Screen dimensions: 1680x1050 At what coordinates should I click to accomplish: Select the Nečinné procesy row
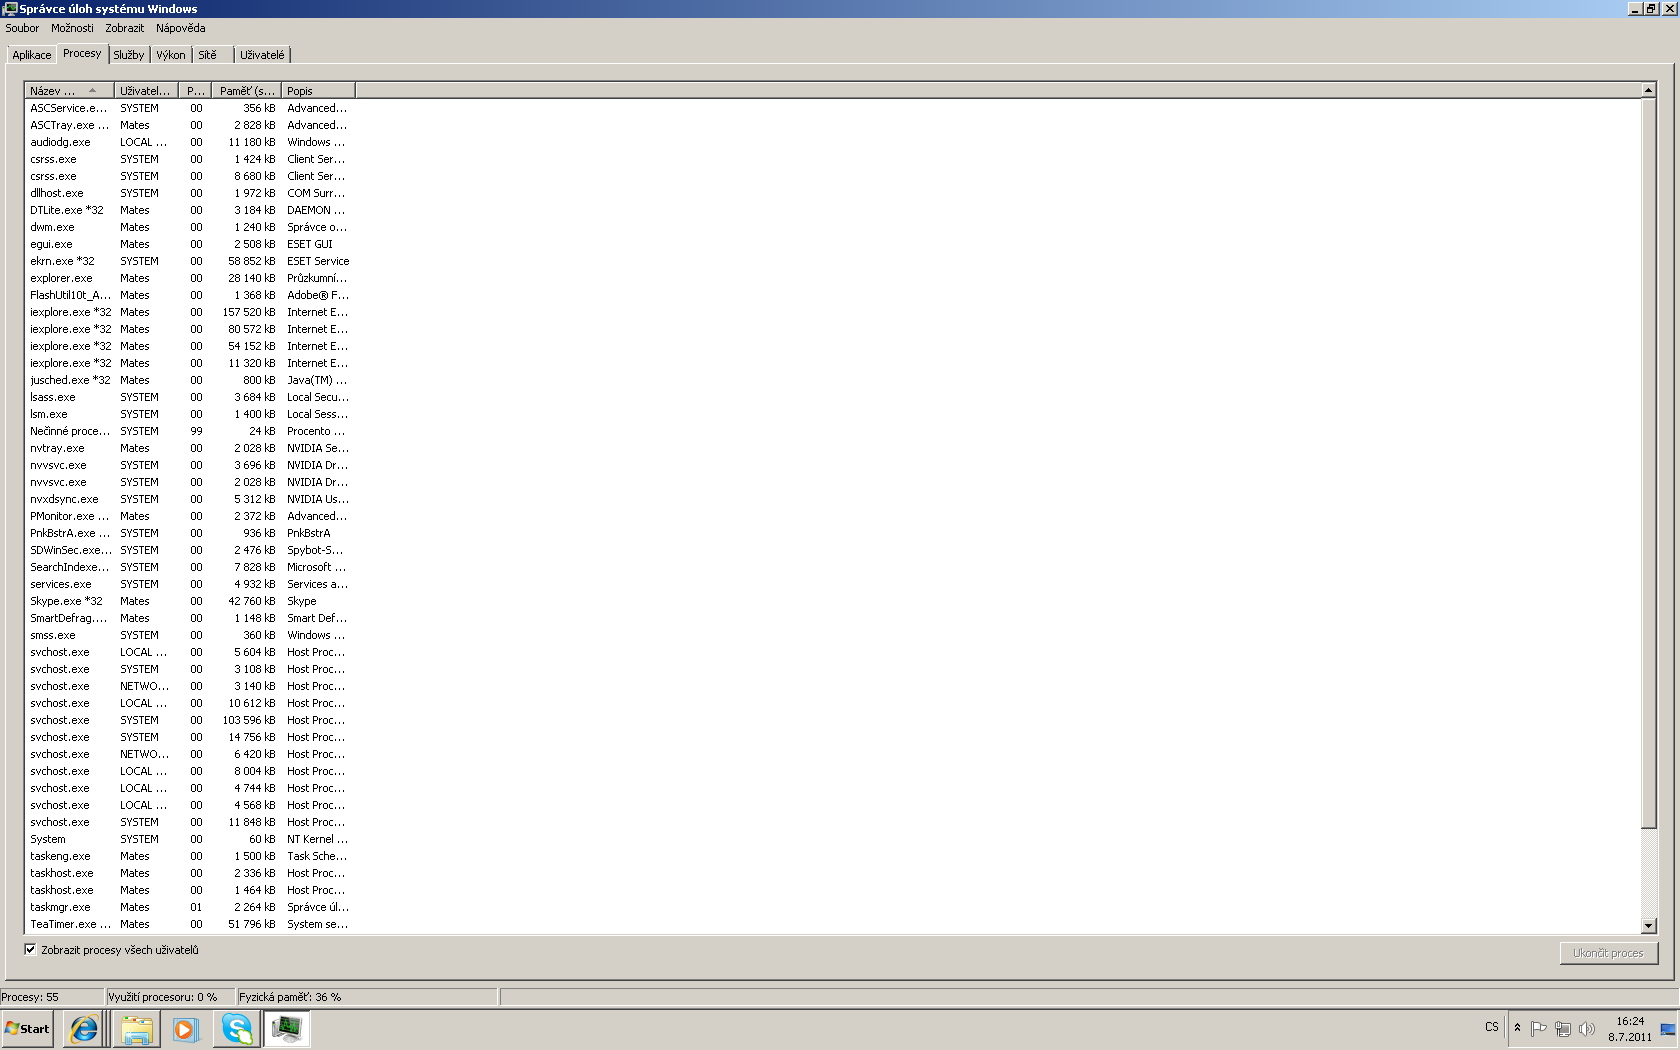pyautogui.click(x=190, y=431)
